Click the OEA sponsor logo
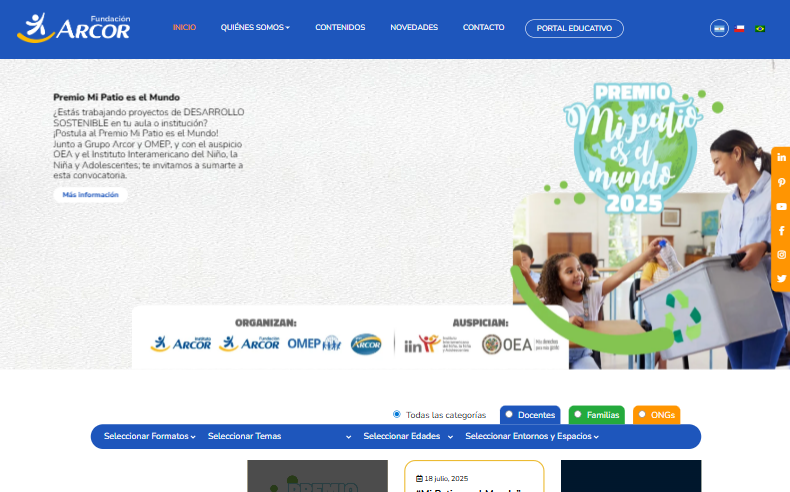The height and width of the screenshot is (492, 790). (520, 344)
